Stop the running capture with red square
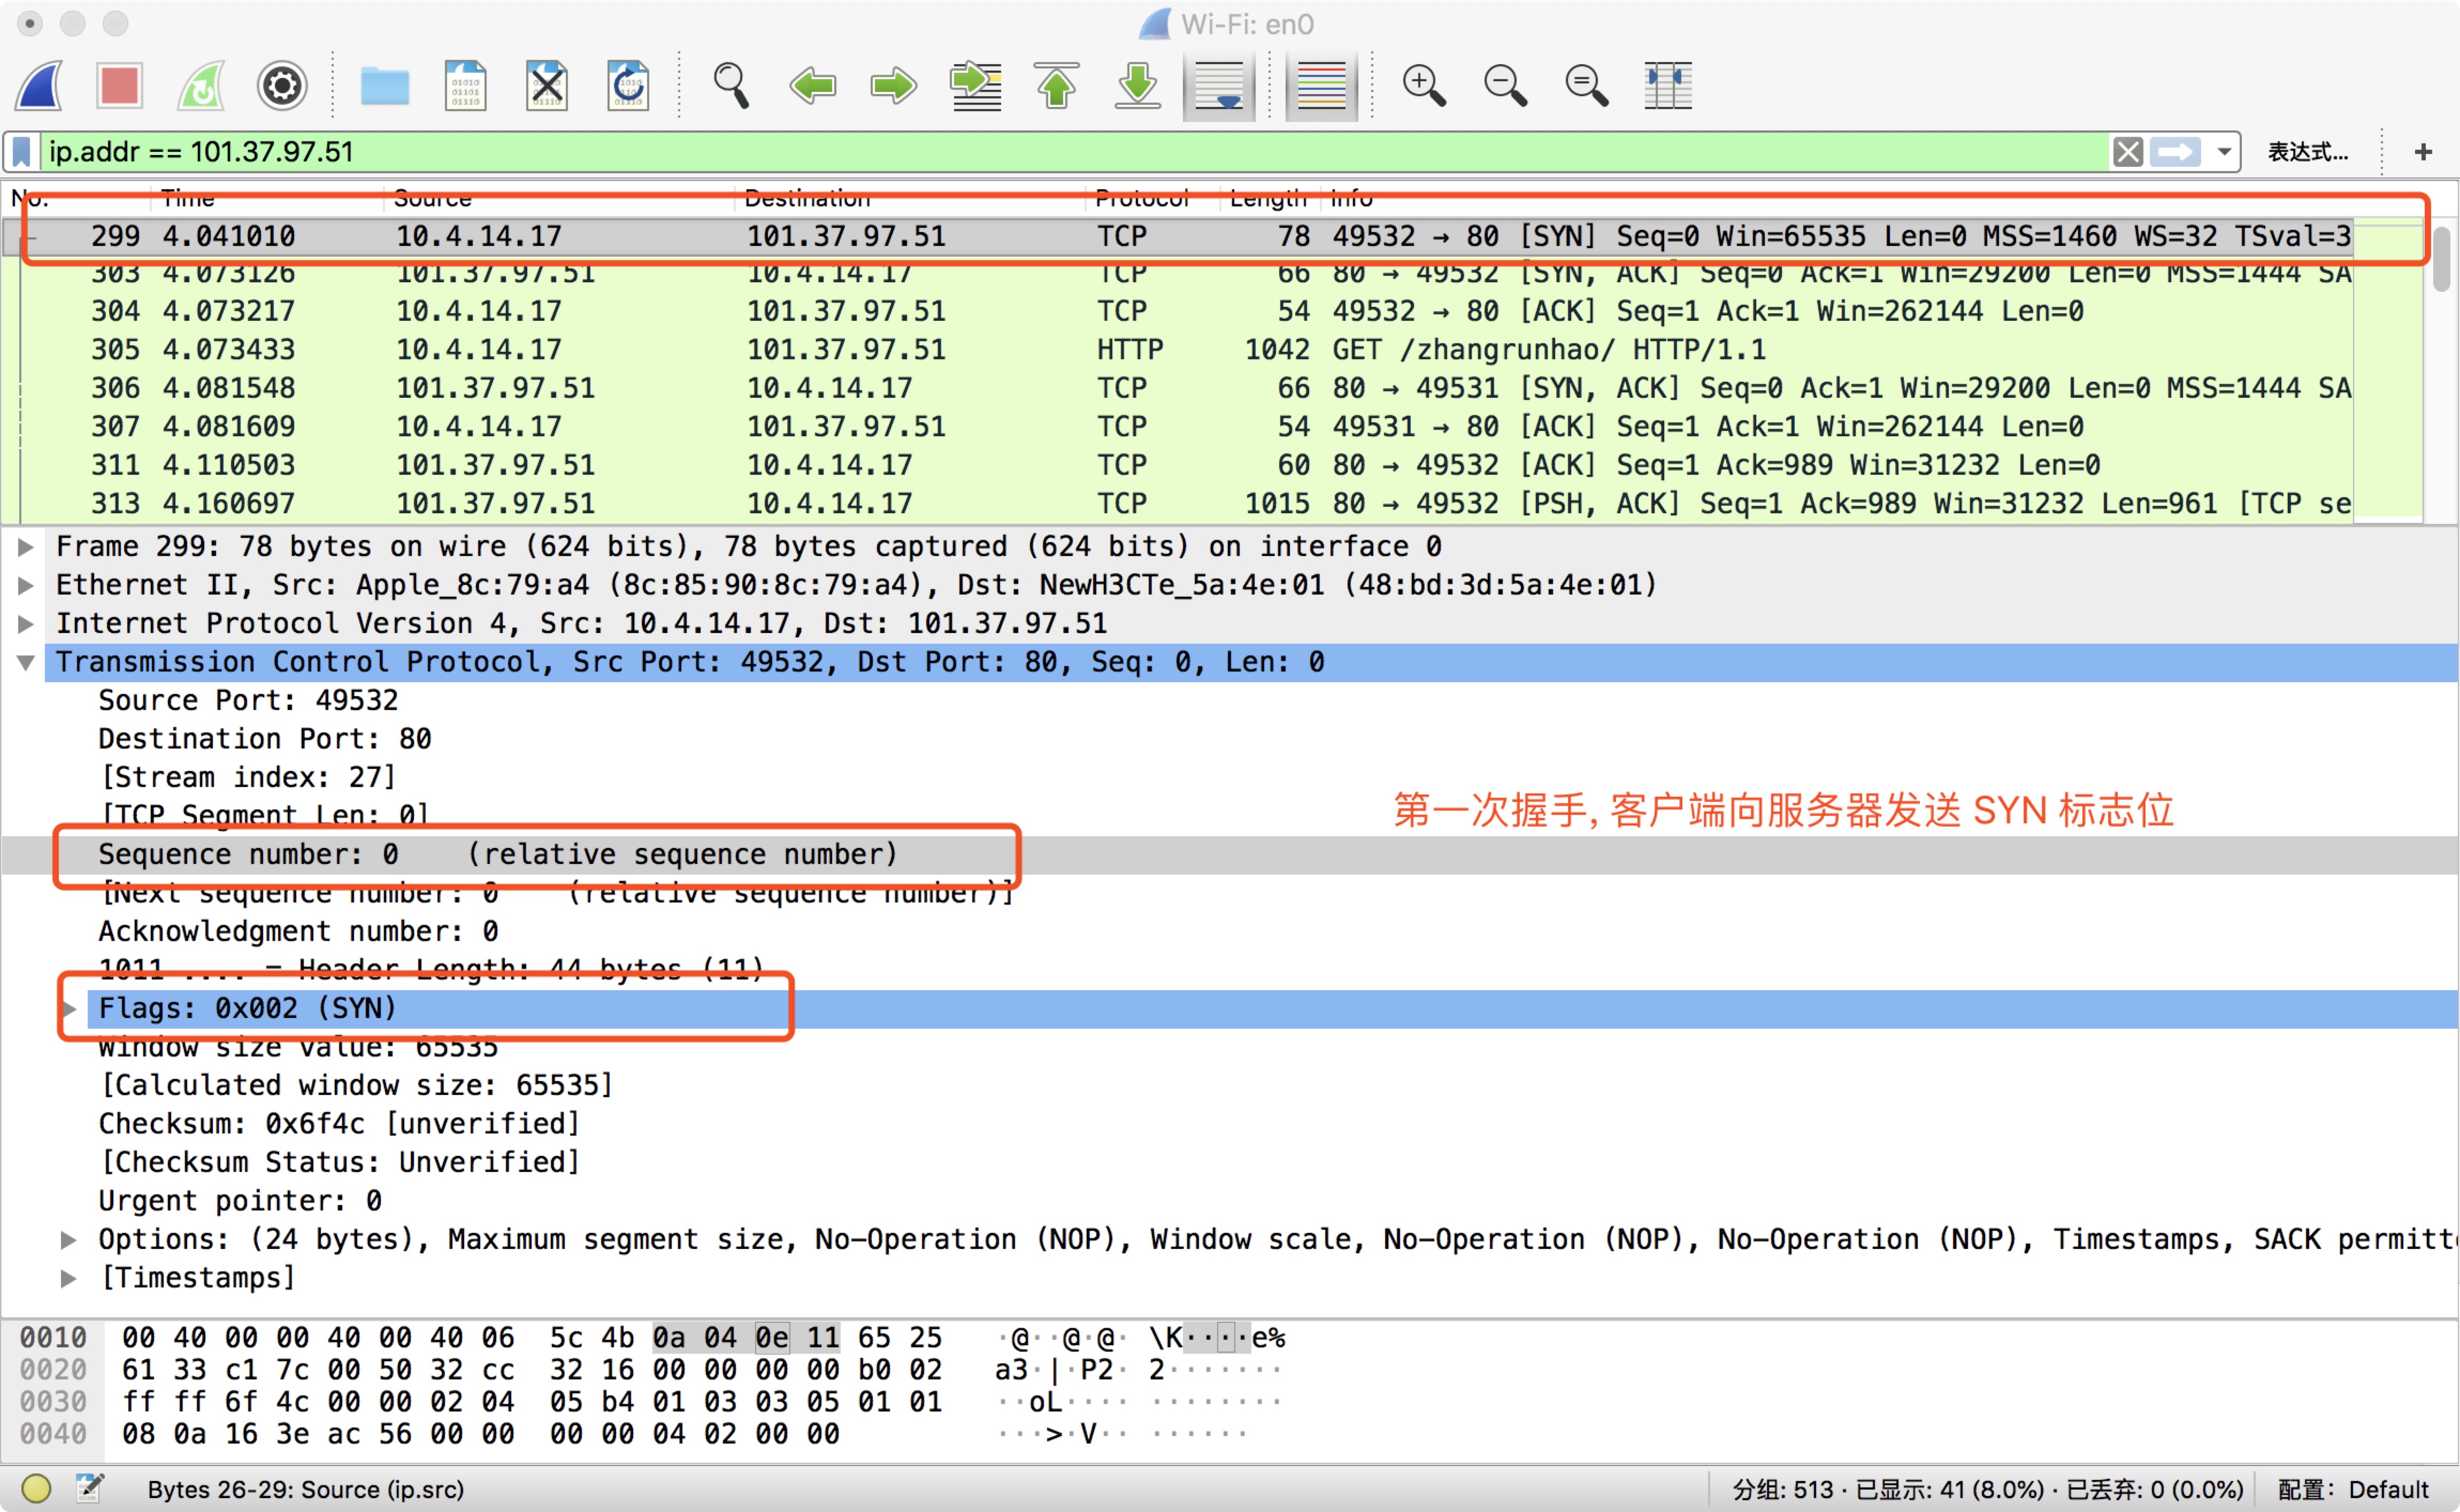The image size is (2460, 1512). pyautogui.click(x=119, y=86)
